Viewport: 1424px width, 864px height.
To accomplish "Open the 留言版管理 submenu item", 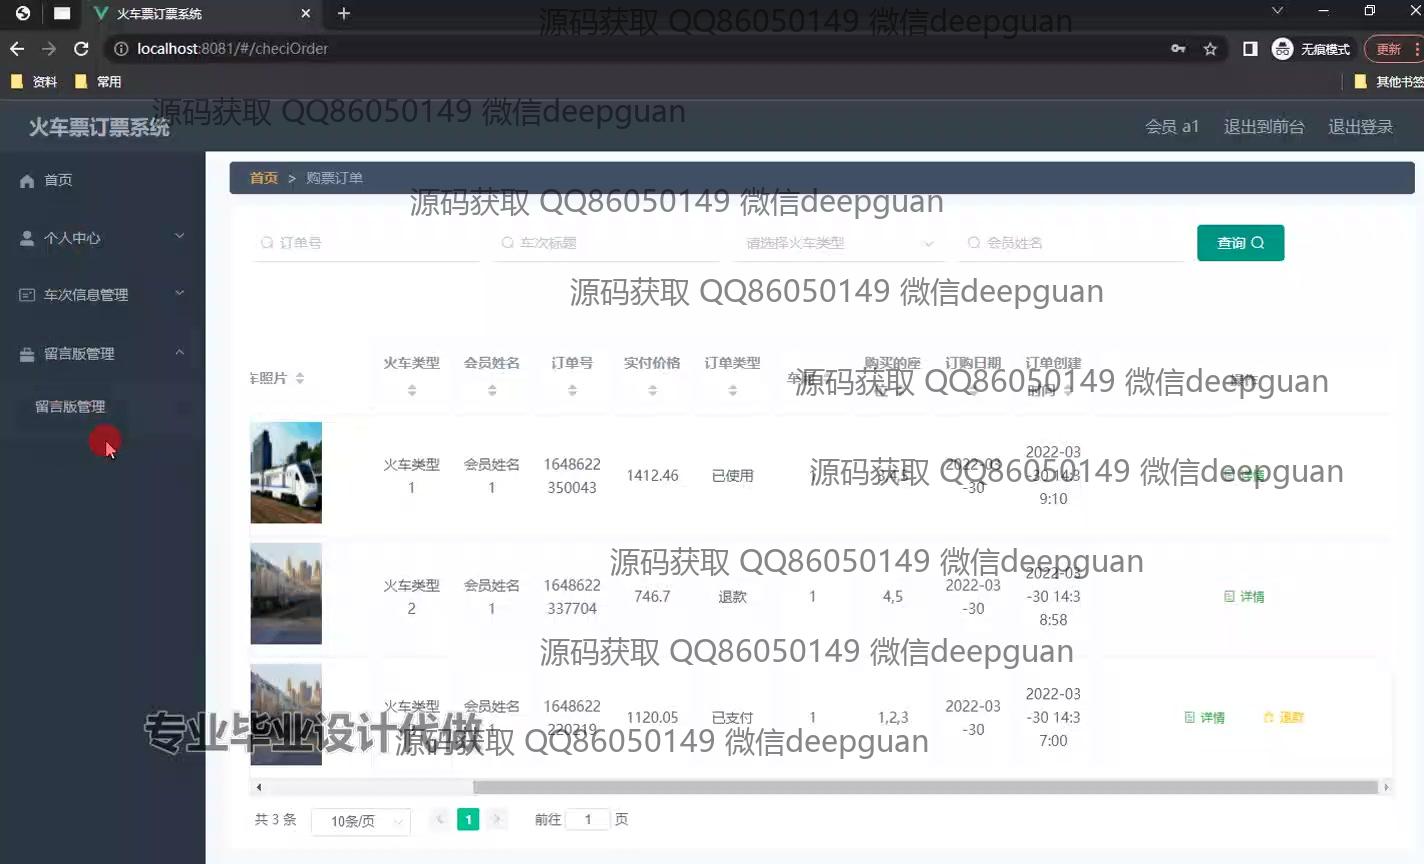I will click(x=70, y=407).
